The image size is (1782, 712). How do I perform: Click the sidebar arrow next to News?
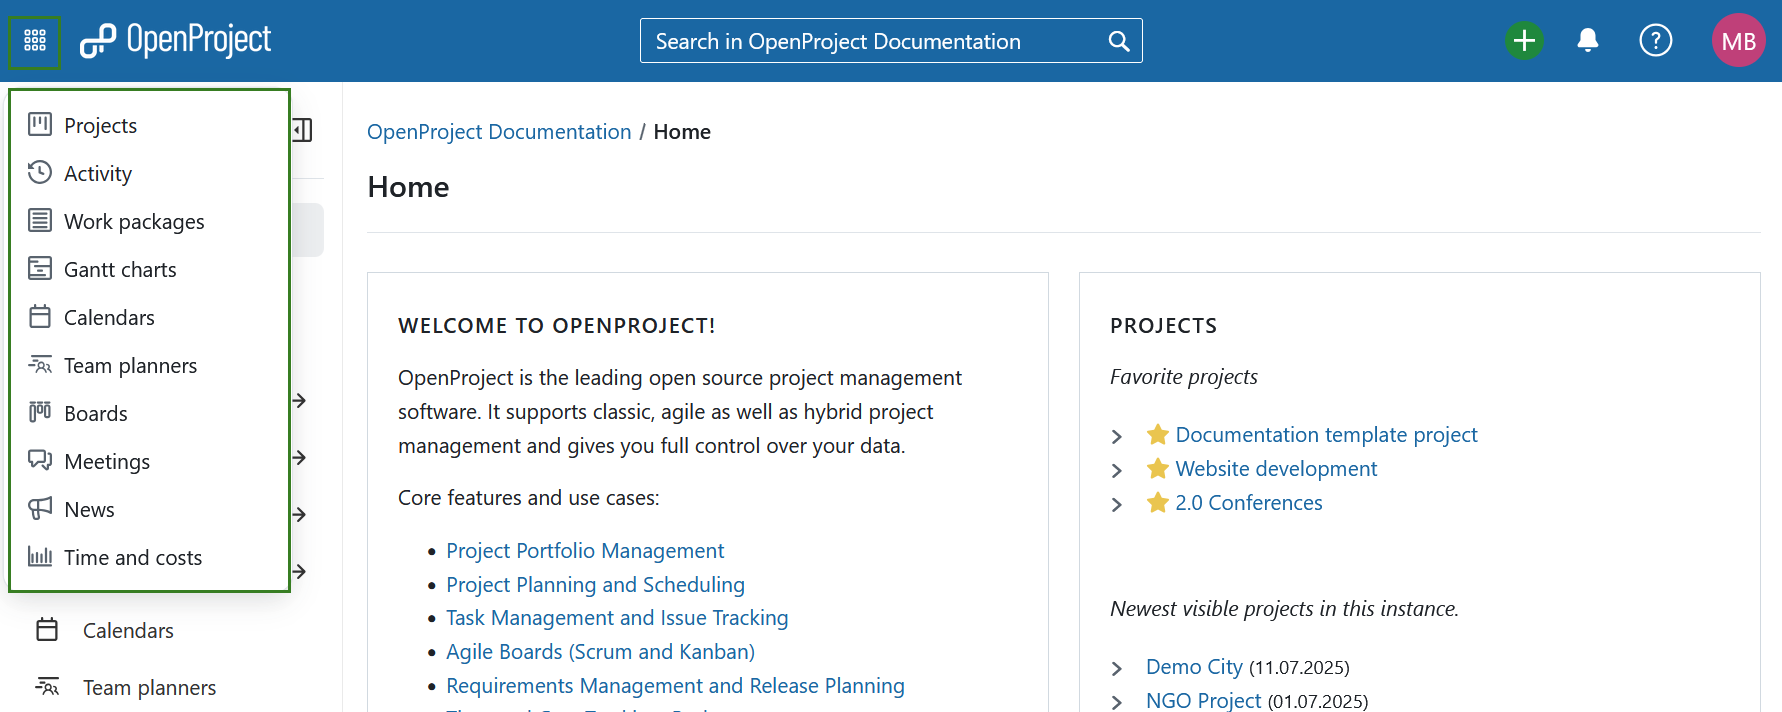tap(299, 514)
